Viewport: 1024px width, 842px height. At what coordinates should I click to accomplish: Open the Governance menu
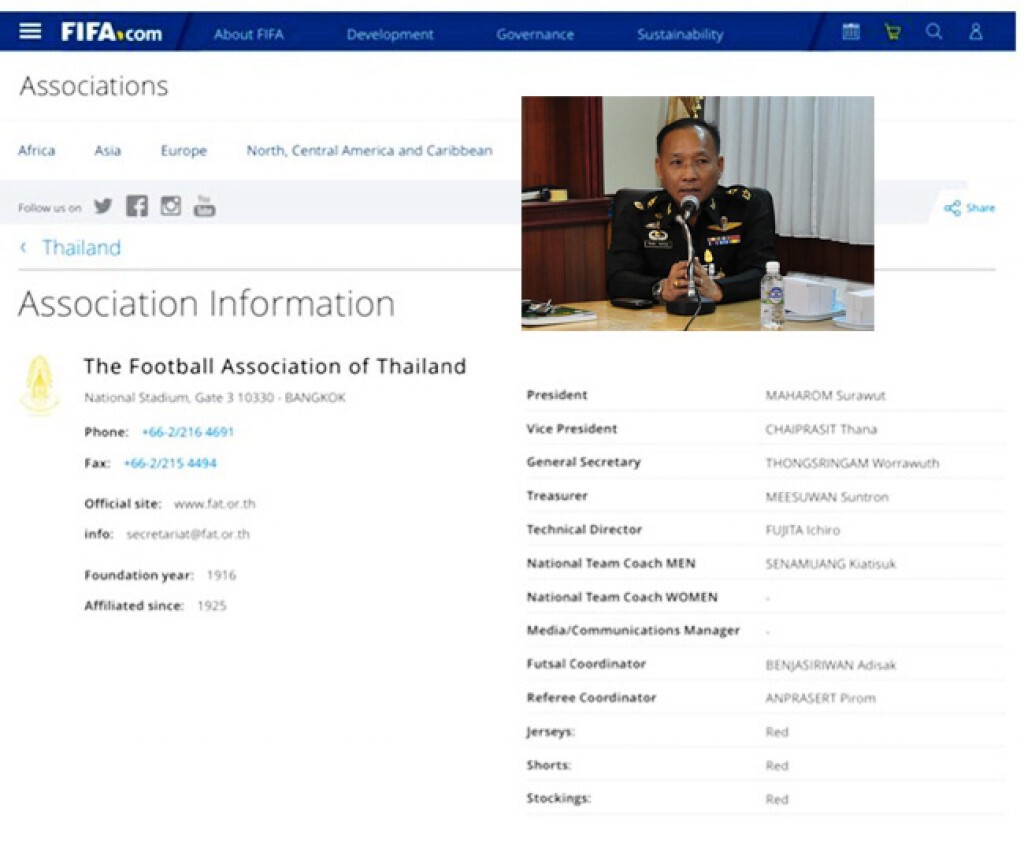point(535,35)
